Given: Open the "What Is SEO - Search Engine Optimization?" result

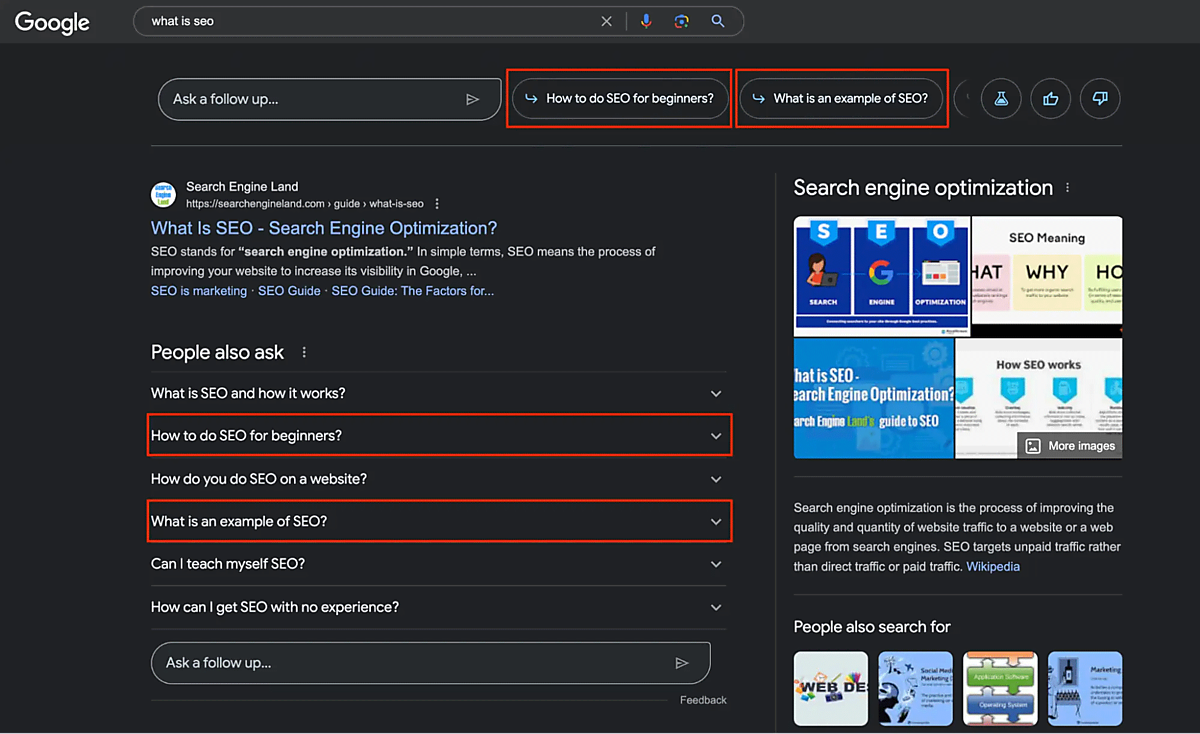Looking at the screenshot, I should pos(324,229).
